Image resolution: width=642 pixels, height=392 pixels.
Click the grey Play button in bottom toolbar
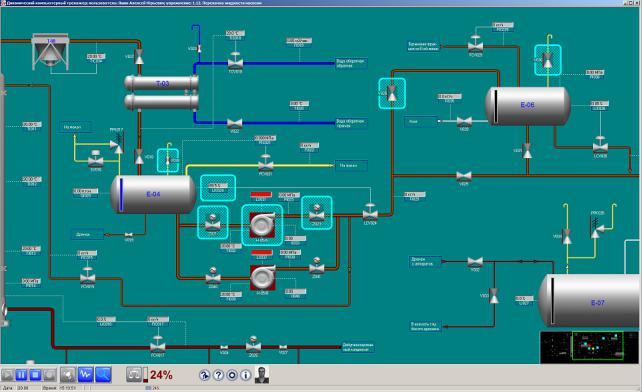point(7,374)
